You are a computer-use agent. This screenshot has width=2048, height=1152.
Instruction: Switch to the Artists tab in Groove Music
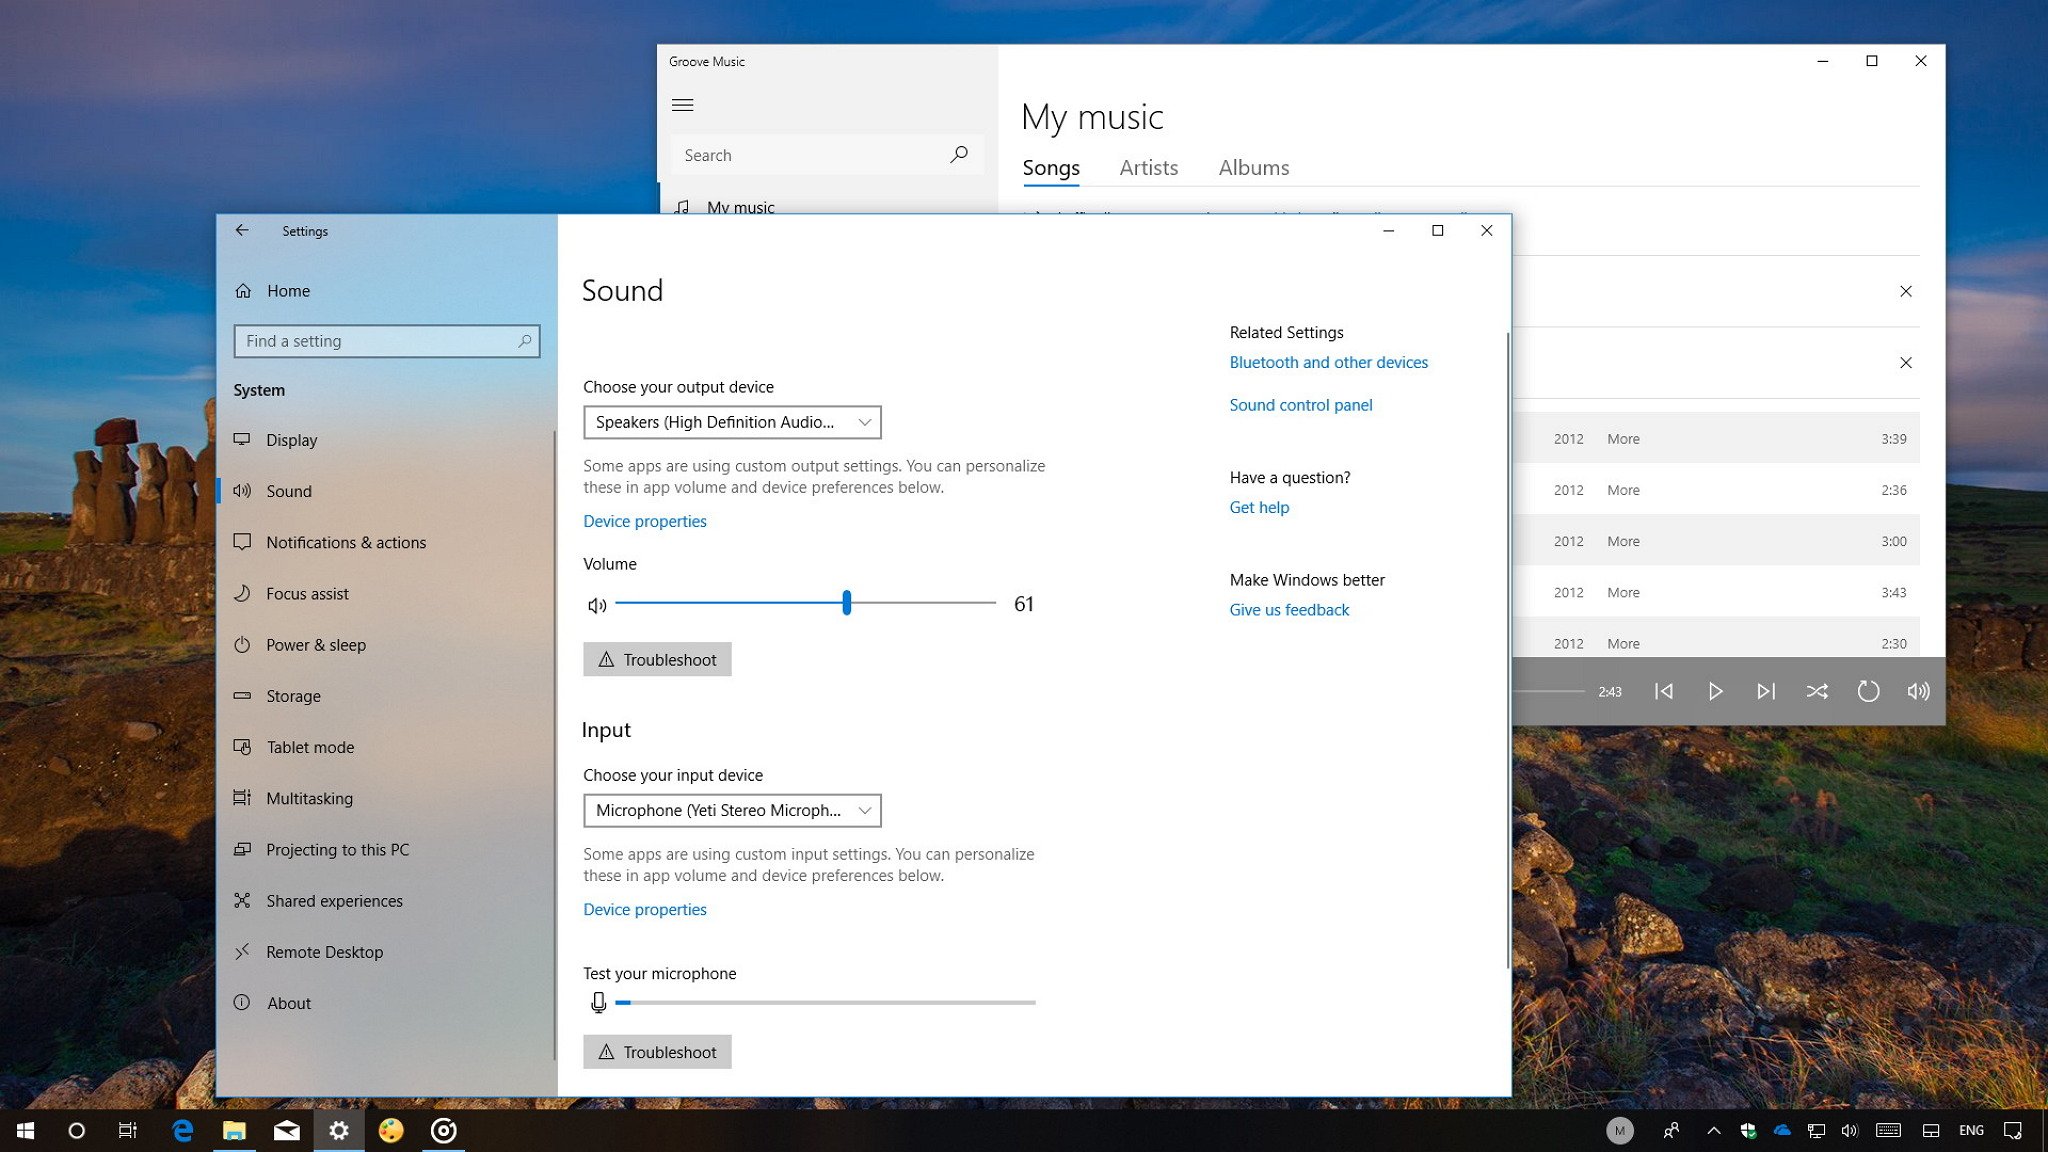point(1148,167)
